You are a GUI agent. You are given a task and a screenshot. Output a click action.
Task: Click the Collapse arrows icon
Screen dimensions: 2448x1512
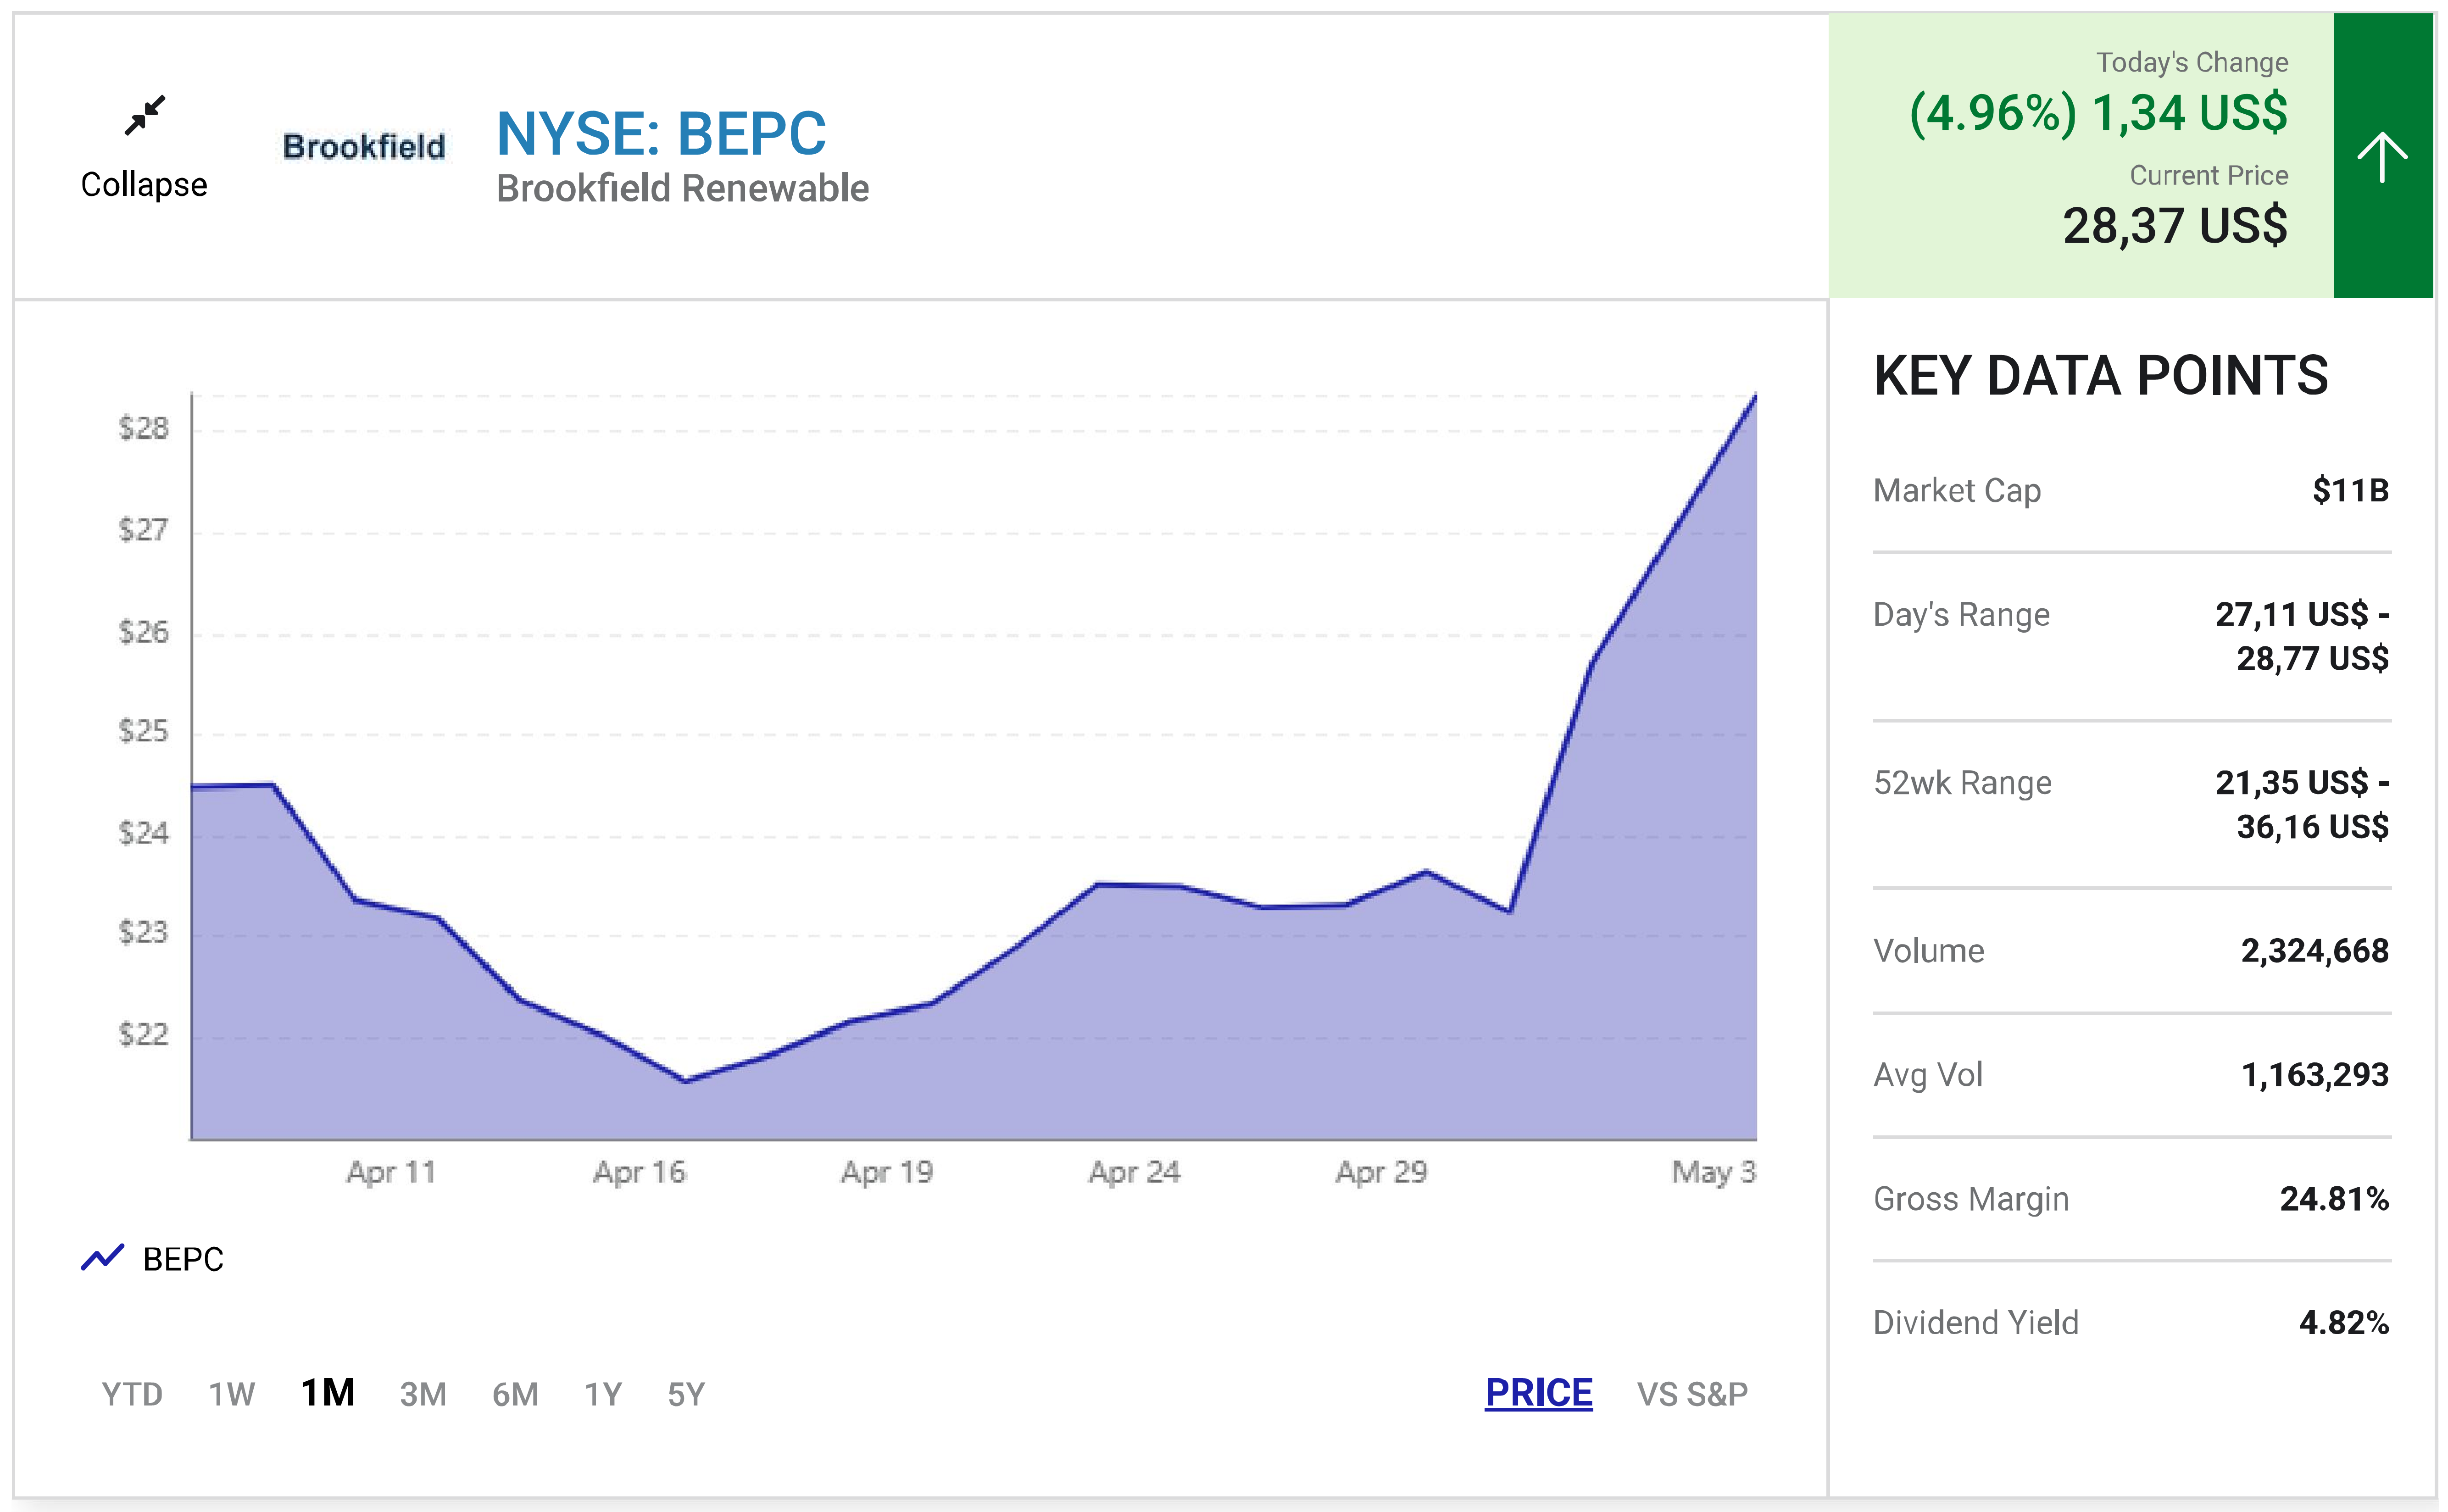(145, 116)
